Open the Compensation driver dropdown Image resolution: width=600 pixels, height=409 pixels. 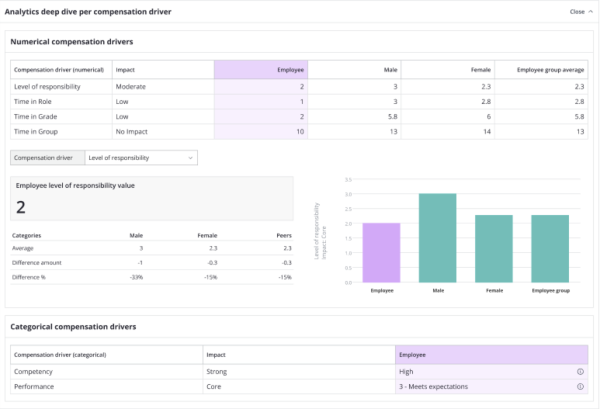click(x=140, y=157)
